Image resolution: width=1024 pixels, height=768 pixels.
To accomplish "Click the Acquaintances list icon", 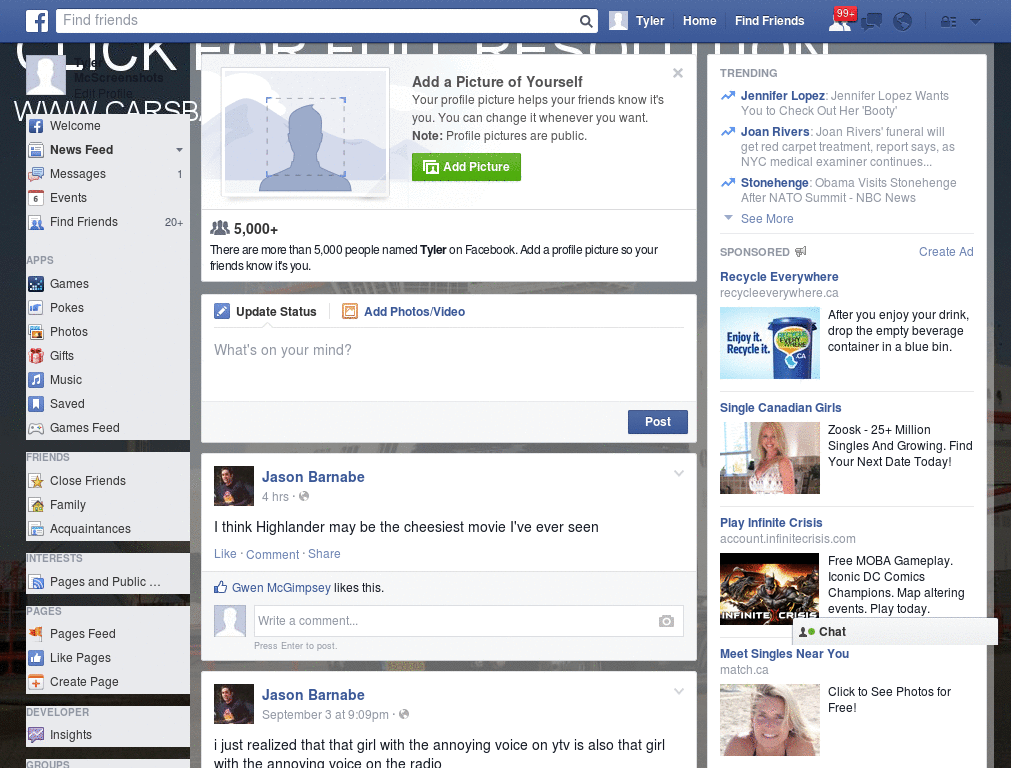I will pos(36,529).
